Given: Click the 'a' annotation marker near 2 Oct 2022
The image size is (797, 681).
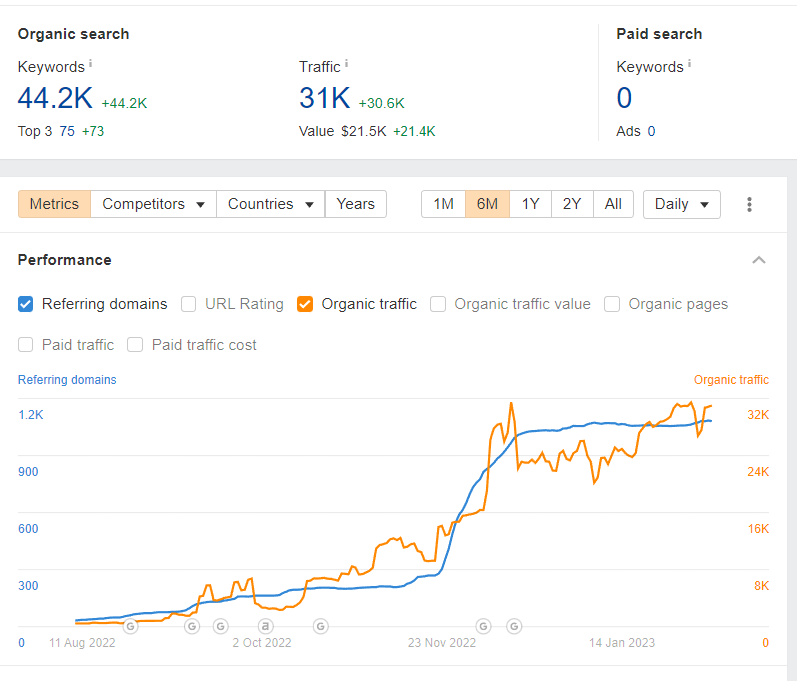Looking at the screenshot, I should coord(265,626).
